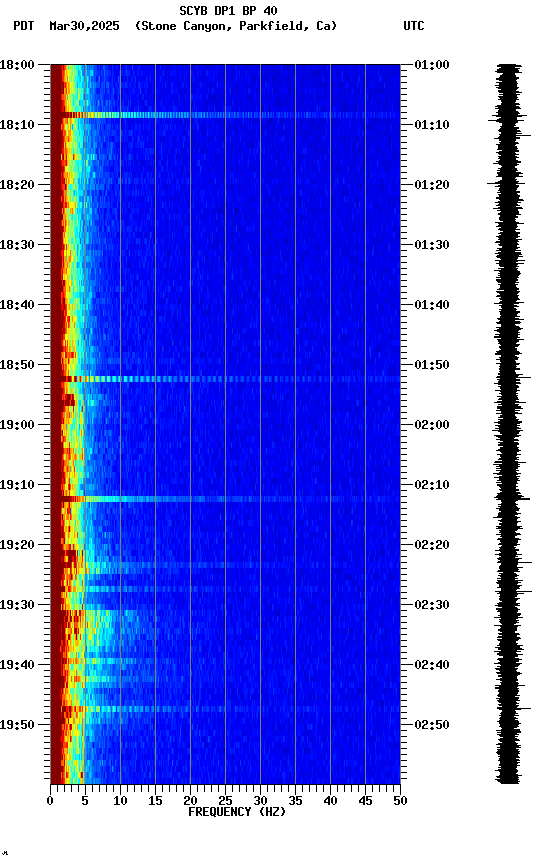Screen dimensions: 552x864
Task: Click the 18:00 PDT time label
Action: [x=17, y=65]
